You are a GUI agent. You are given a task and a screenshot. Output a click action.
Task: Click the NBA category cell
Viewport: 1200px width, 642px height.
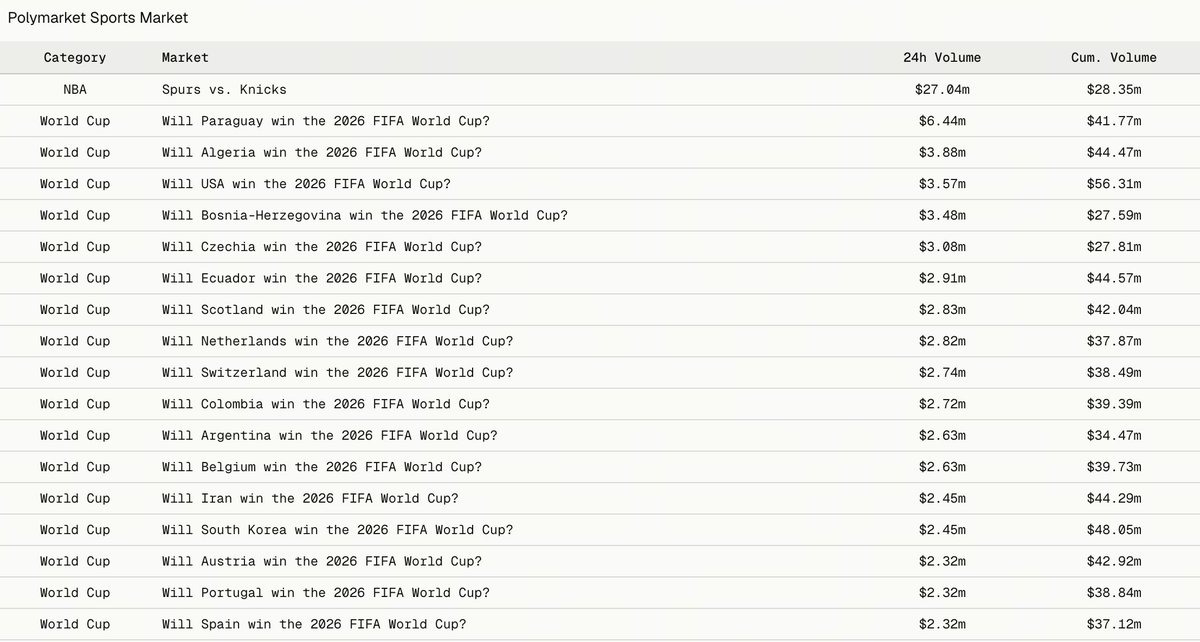coord(75,89)
